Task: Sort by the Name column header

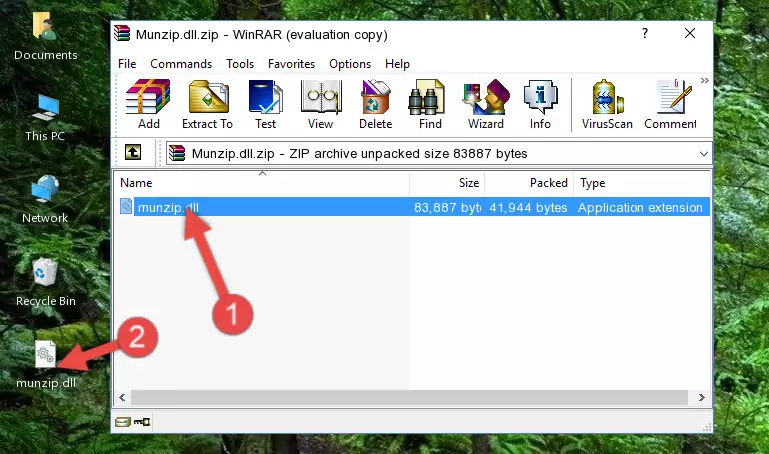Action: coord(262,183)
